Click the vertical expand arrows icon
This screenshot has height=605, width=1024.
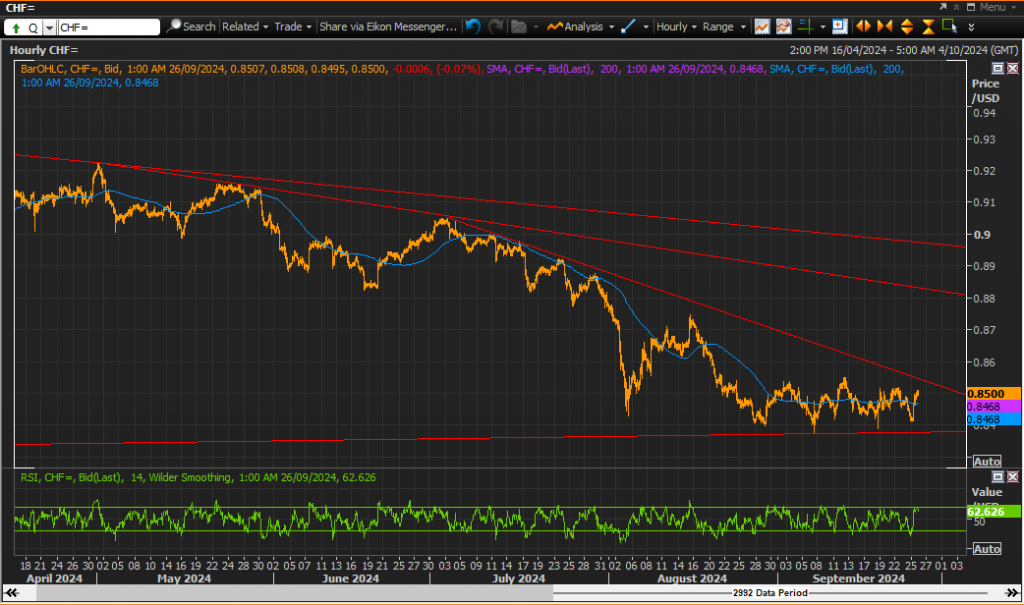pyautogui.click(x=907, y=27)
